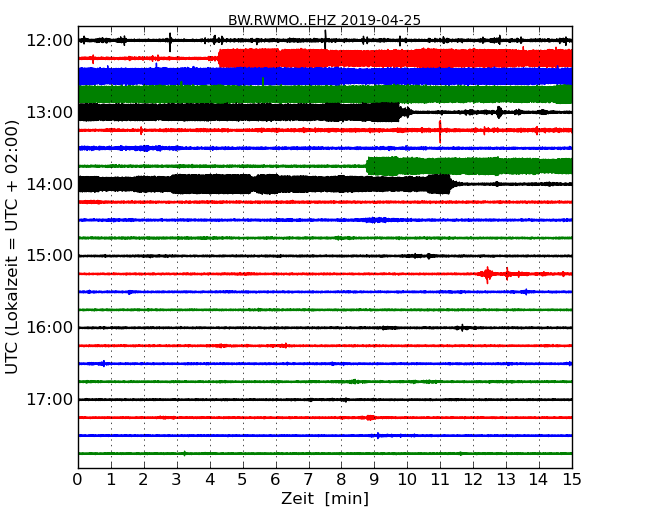The height and width of the screenshot is (520, 650).
Task: Click the 14:00 time label
Action: (50, 184)
